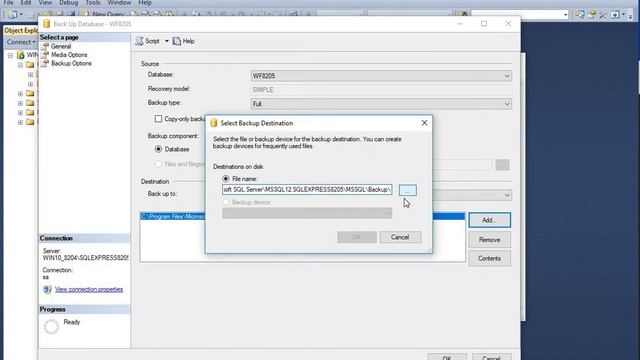The image size is (640, 360).
Task: Click the Recovery model field showing SIMPLE
Action: pos(381,90)
